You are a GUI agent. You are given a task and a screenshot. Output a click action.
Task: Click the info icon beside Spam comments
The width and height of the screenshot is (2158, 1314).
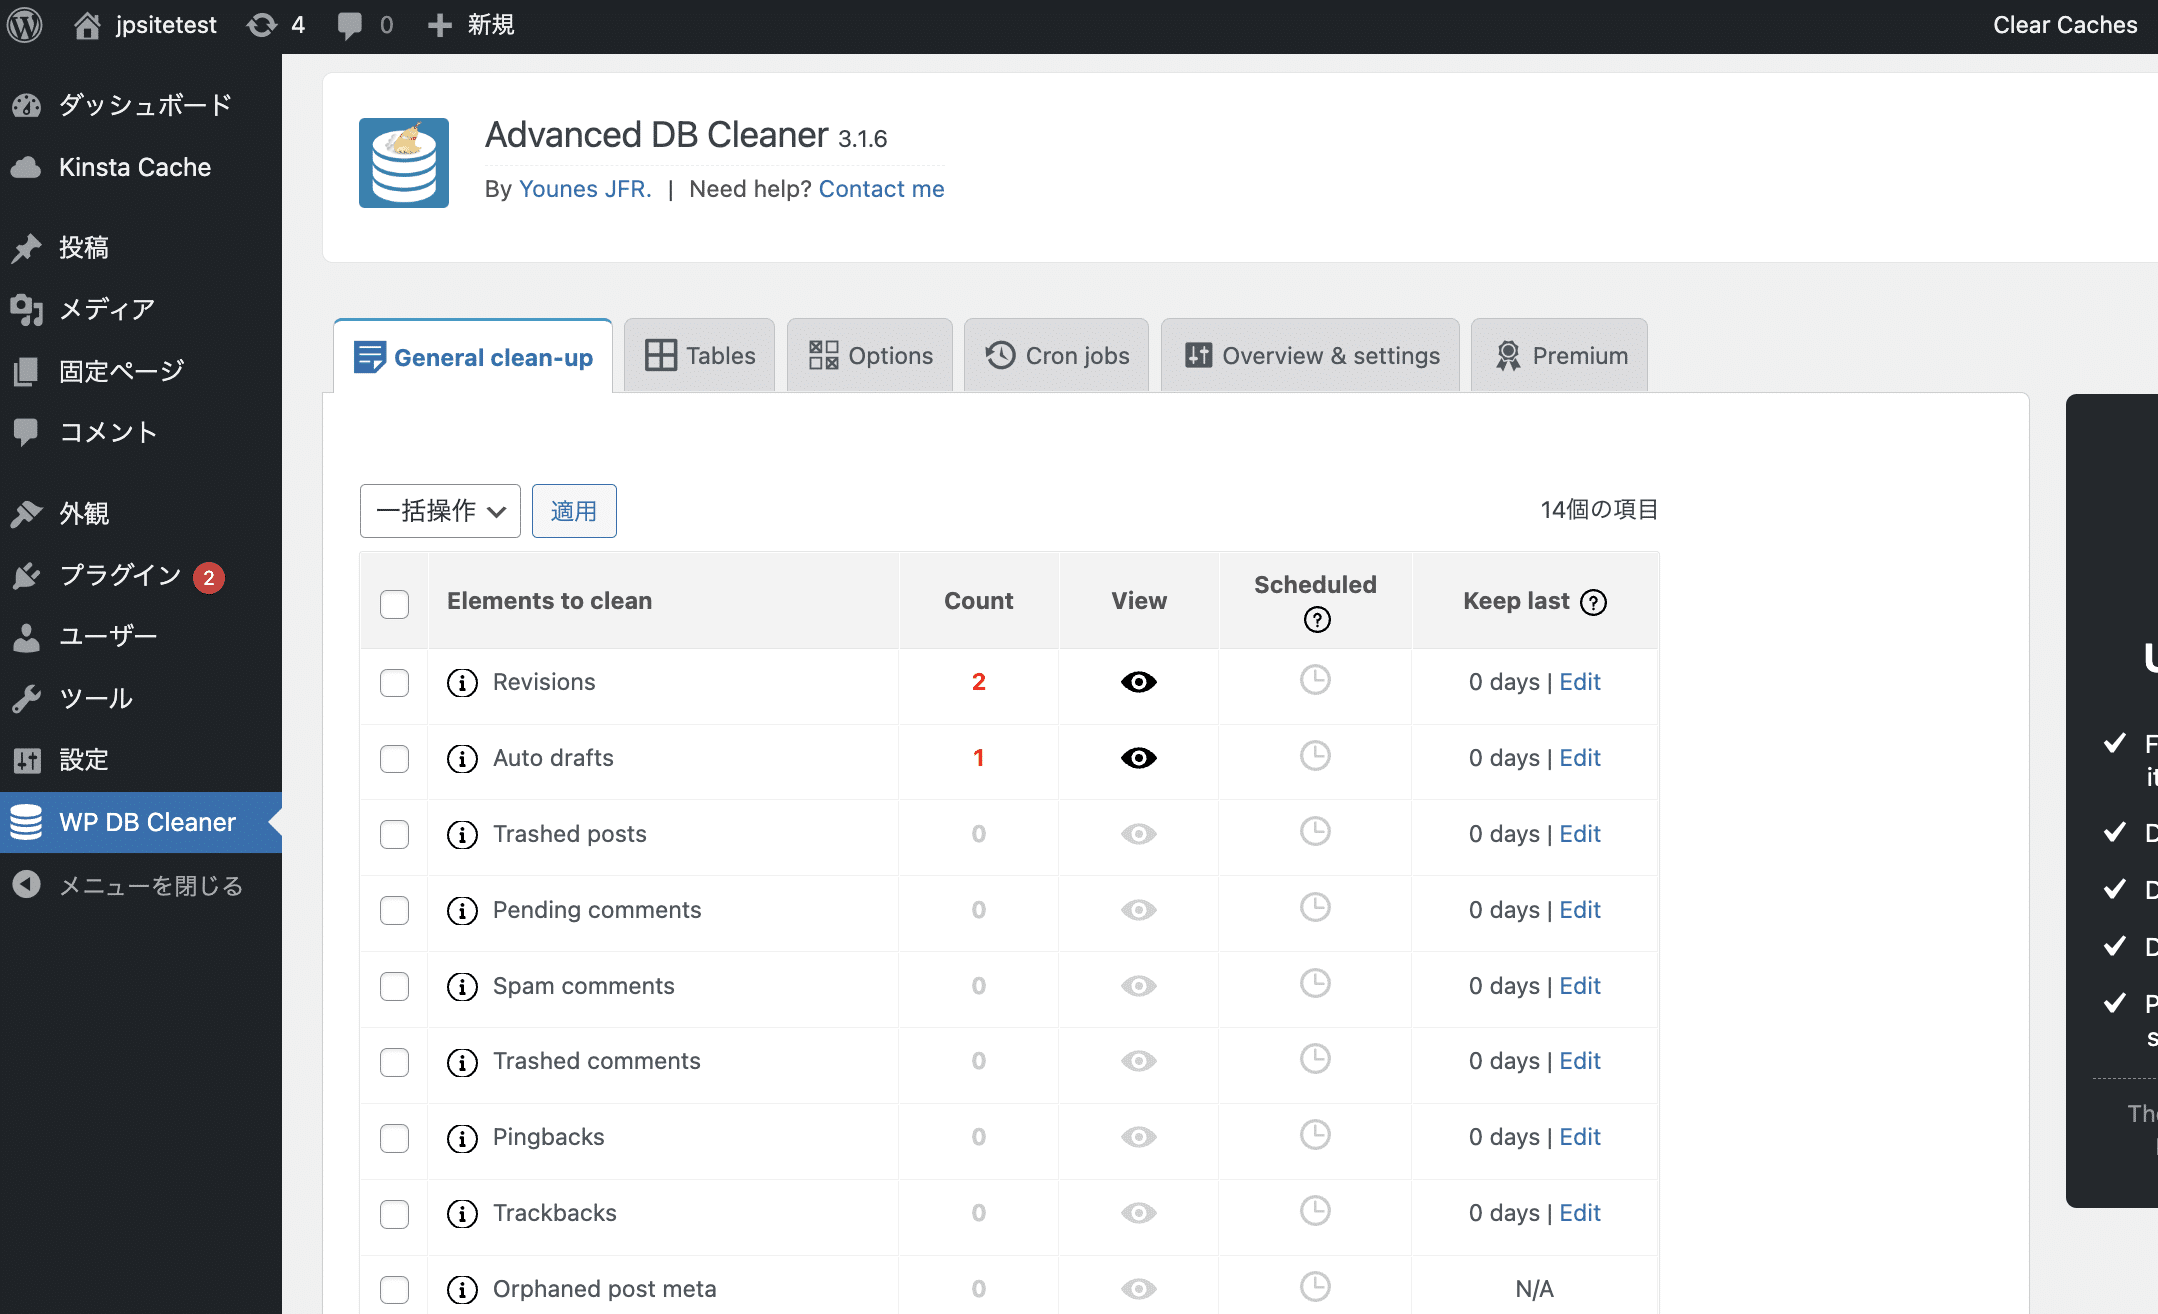(461, 987)
